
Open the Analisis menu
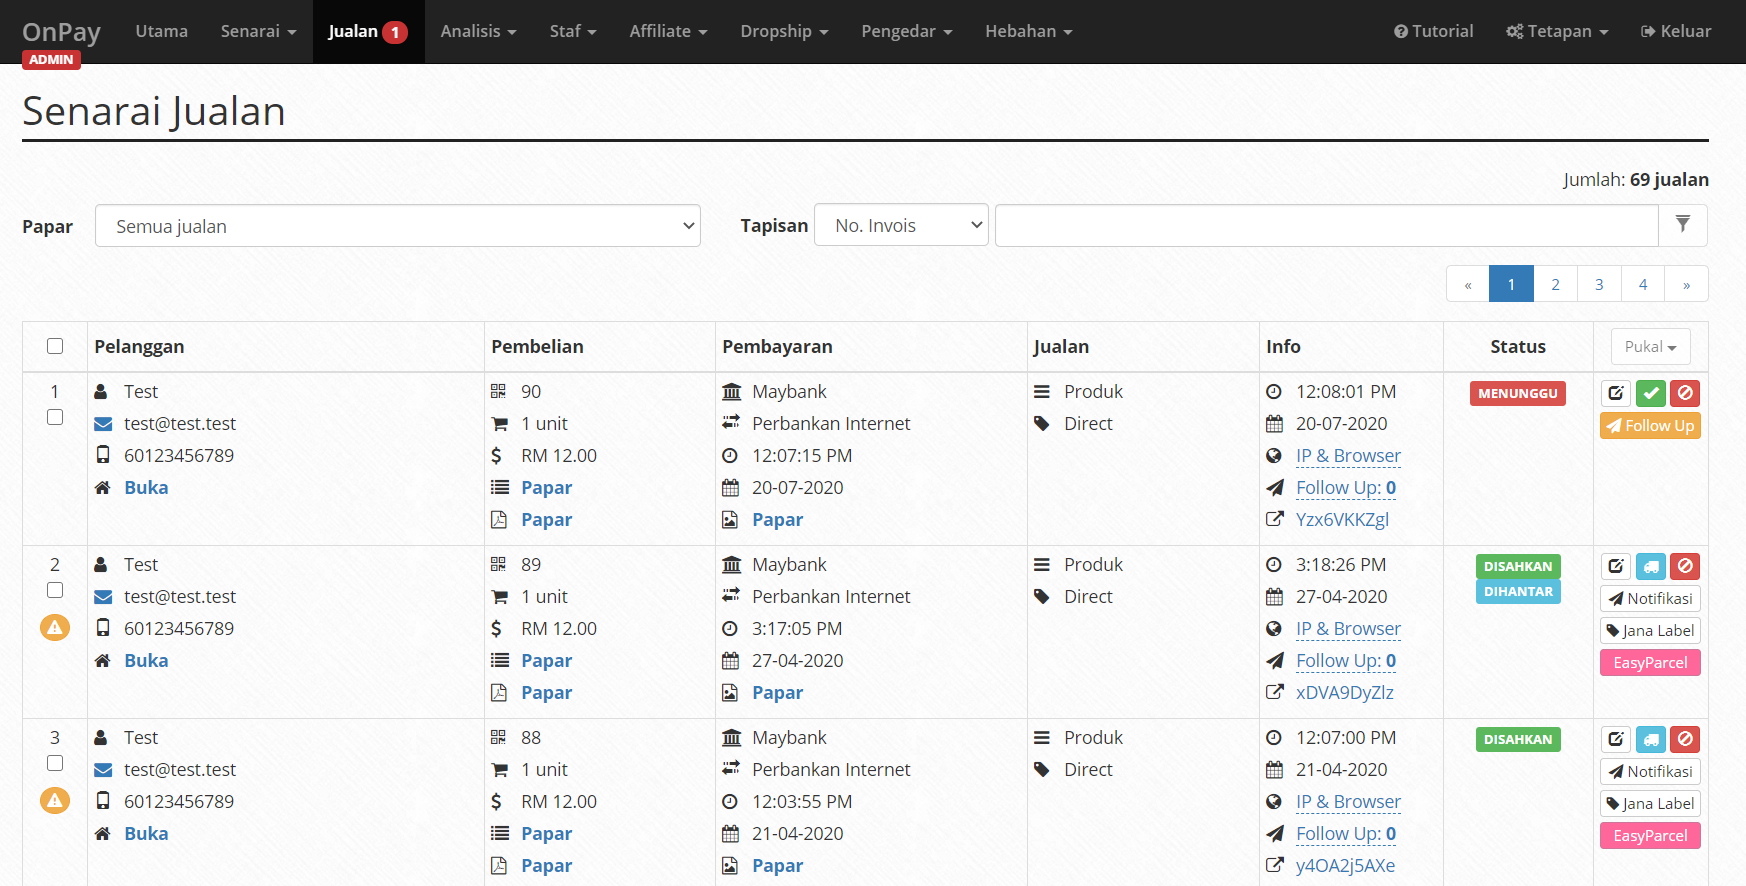(x=478, y=31)
